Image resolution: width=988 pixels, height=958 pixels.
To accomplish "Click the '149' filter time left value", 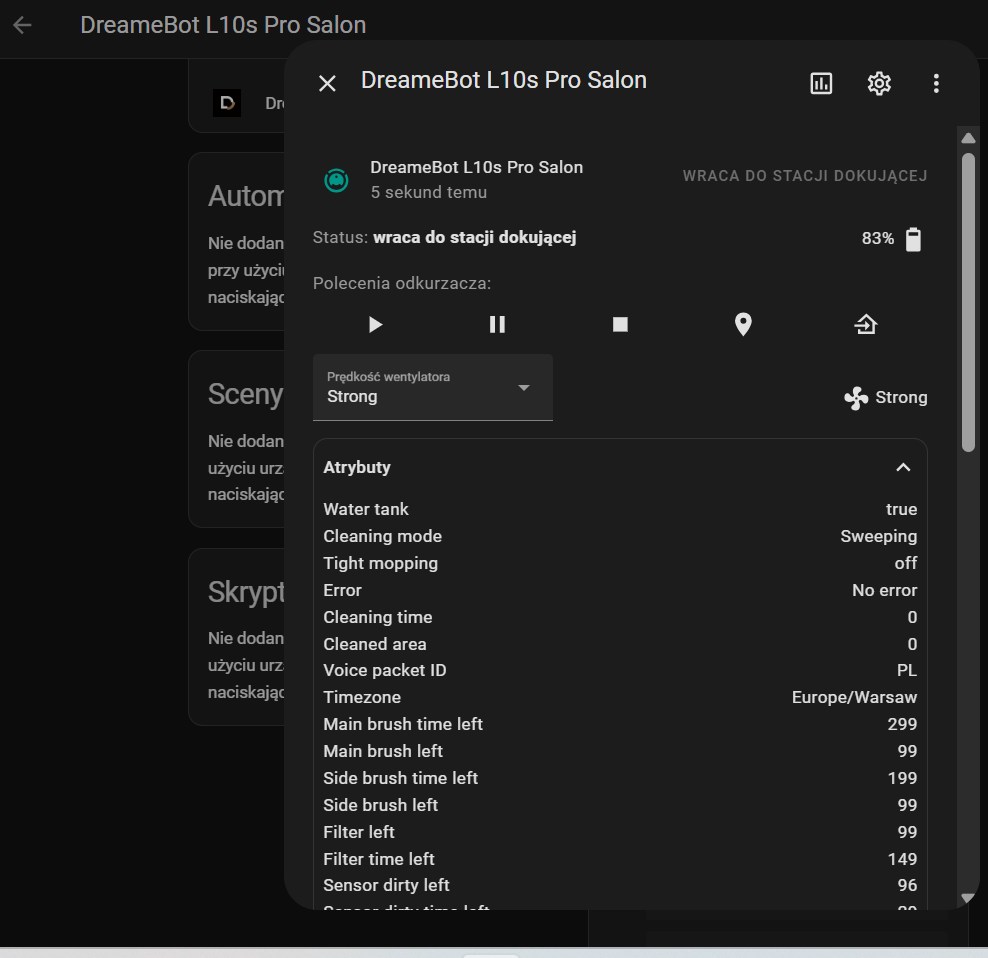I will tap(902, 859).
